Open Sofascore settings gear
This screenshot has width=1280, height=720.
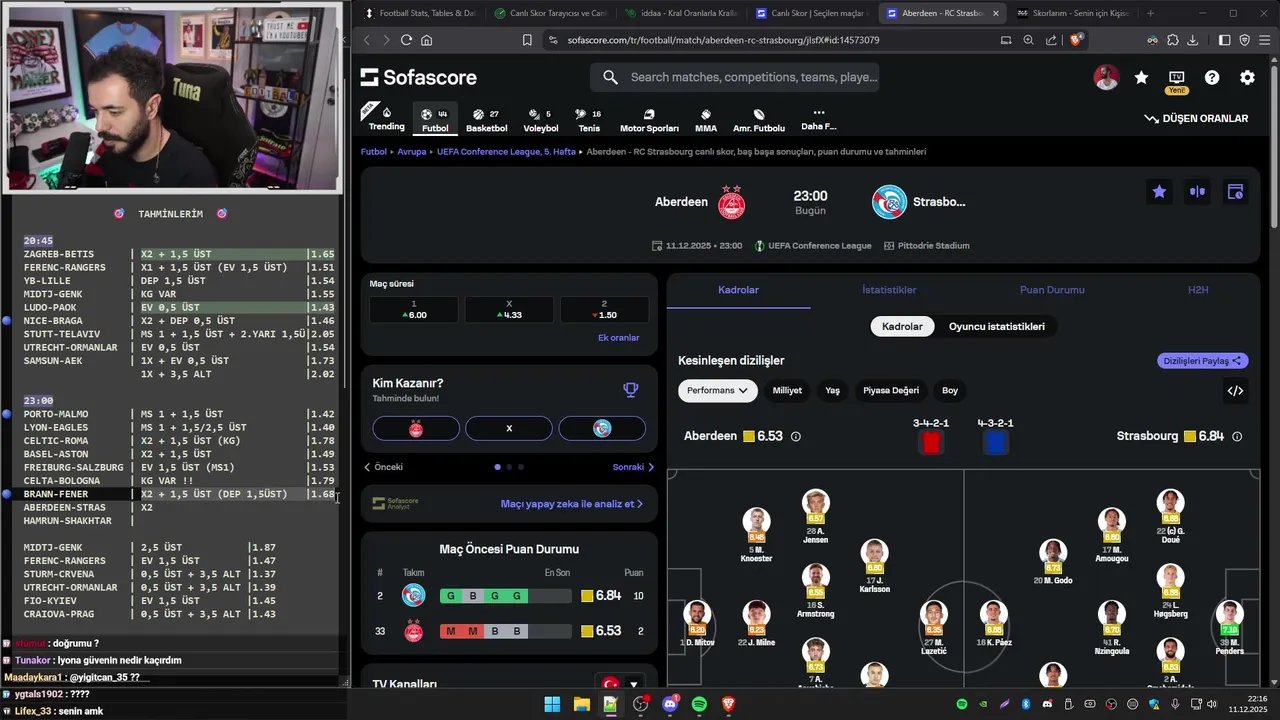1247,78
